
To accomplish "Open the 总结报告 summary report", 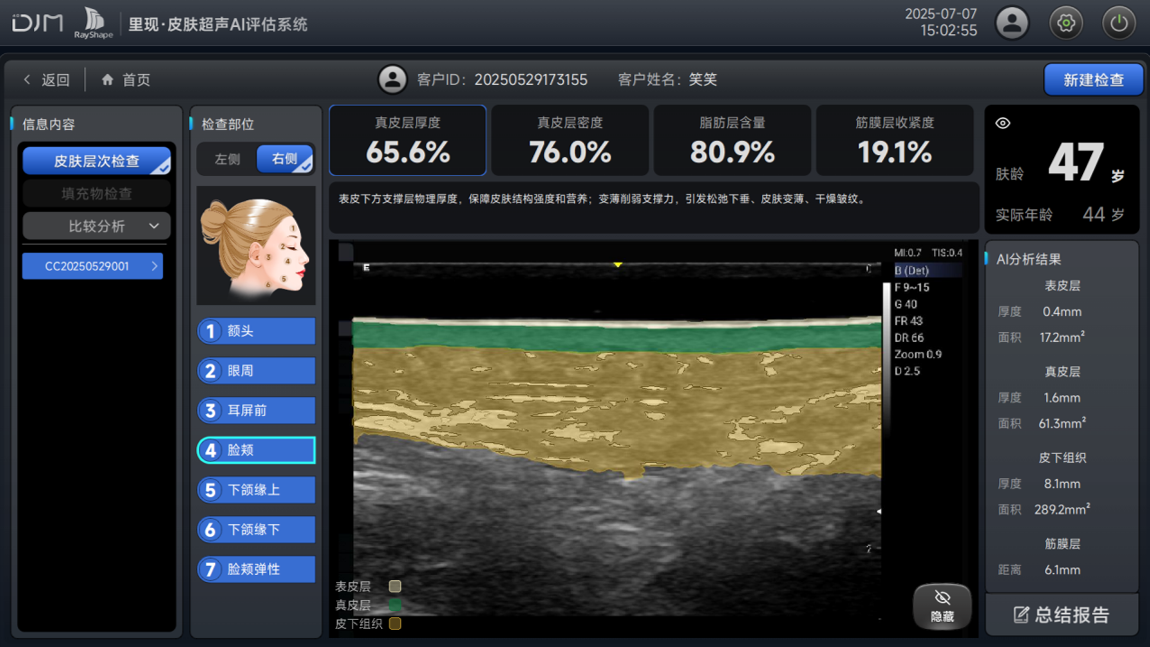I will coord(1061,615).
